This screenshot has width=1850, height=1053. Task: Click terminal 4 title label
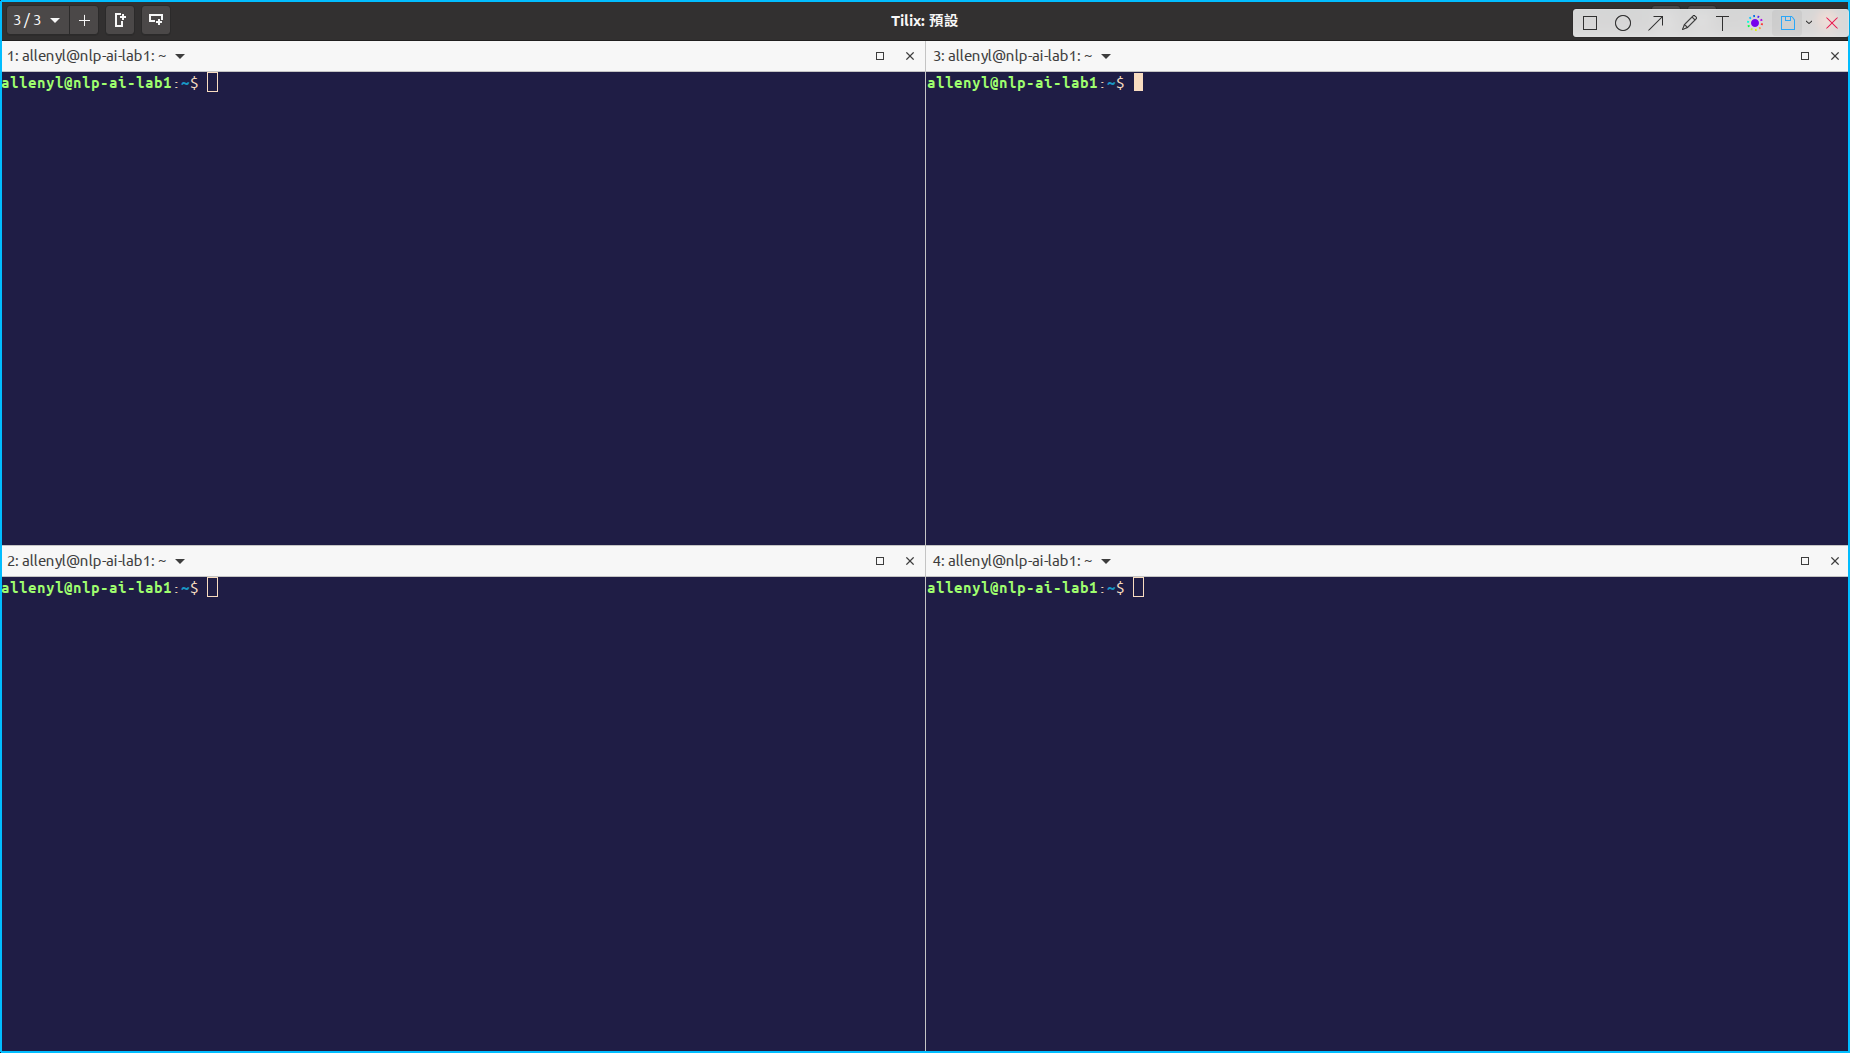[1012, 561]
